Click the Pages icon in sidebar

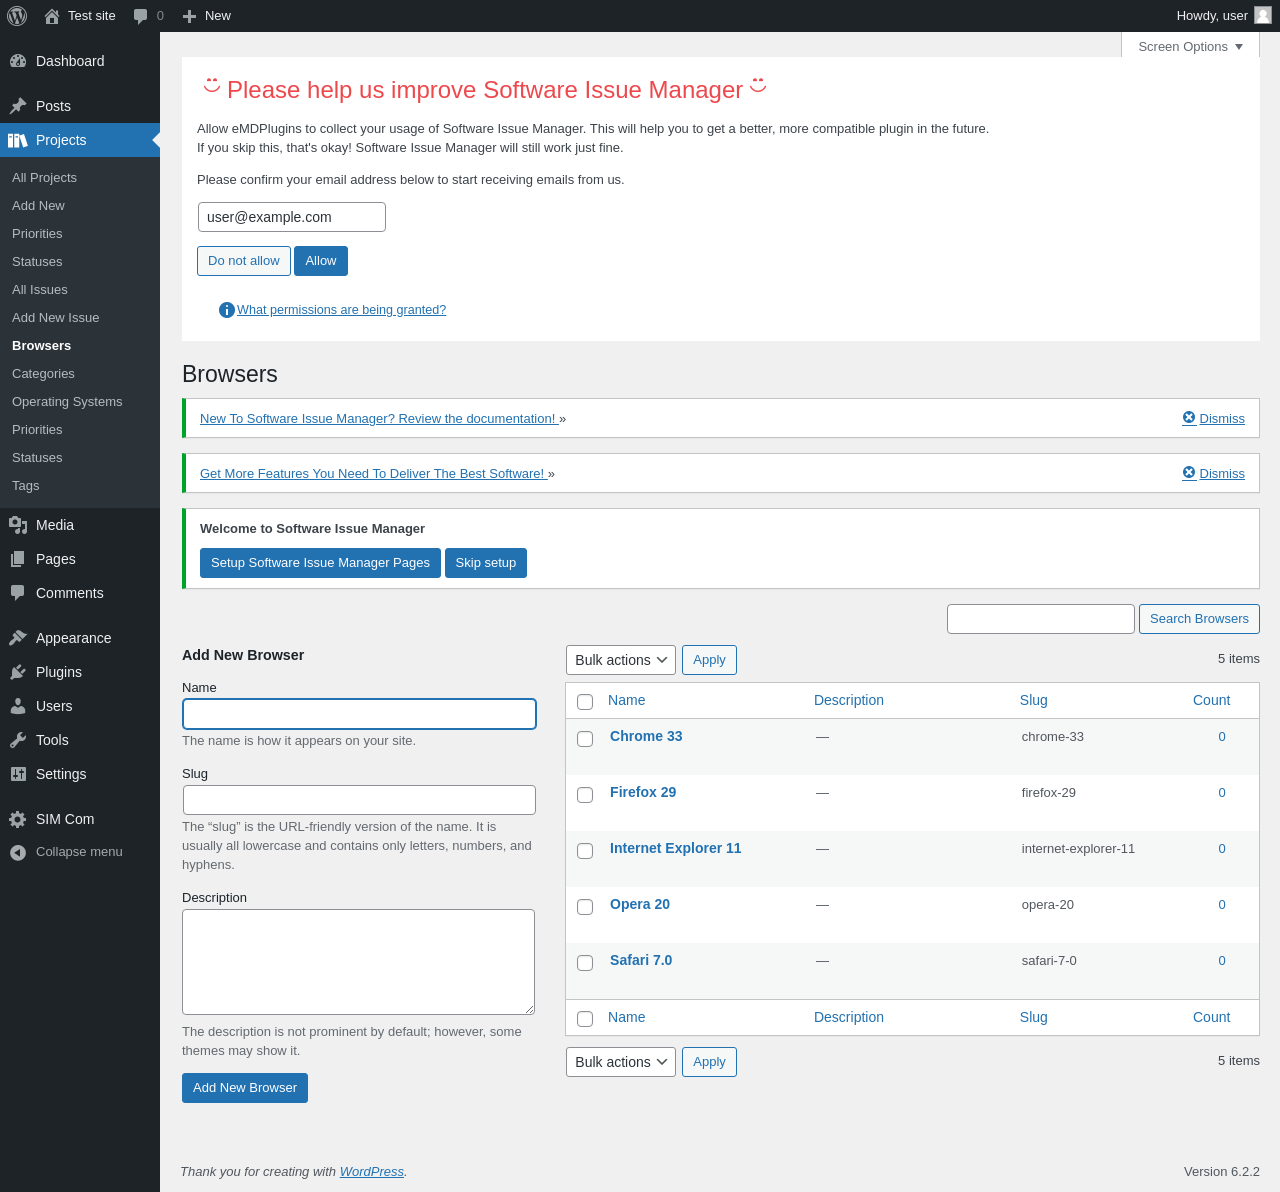[18, 559]
